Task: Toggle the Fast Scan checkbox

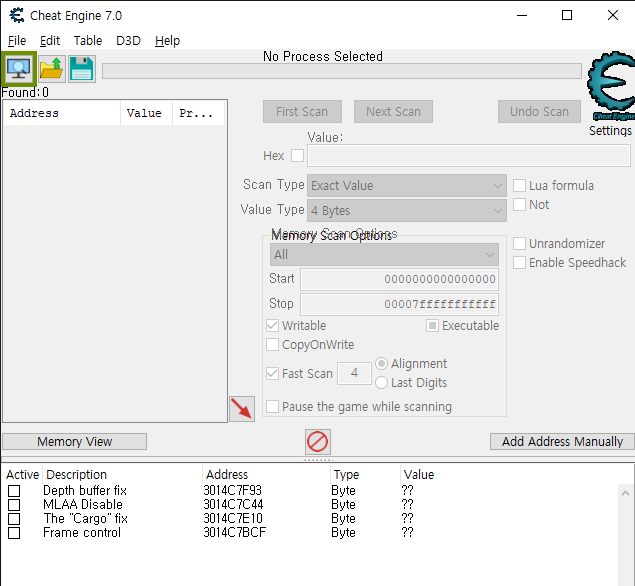Action: [x=272, y=373]
